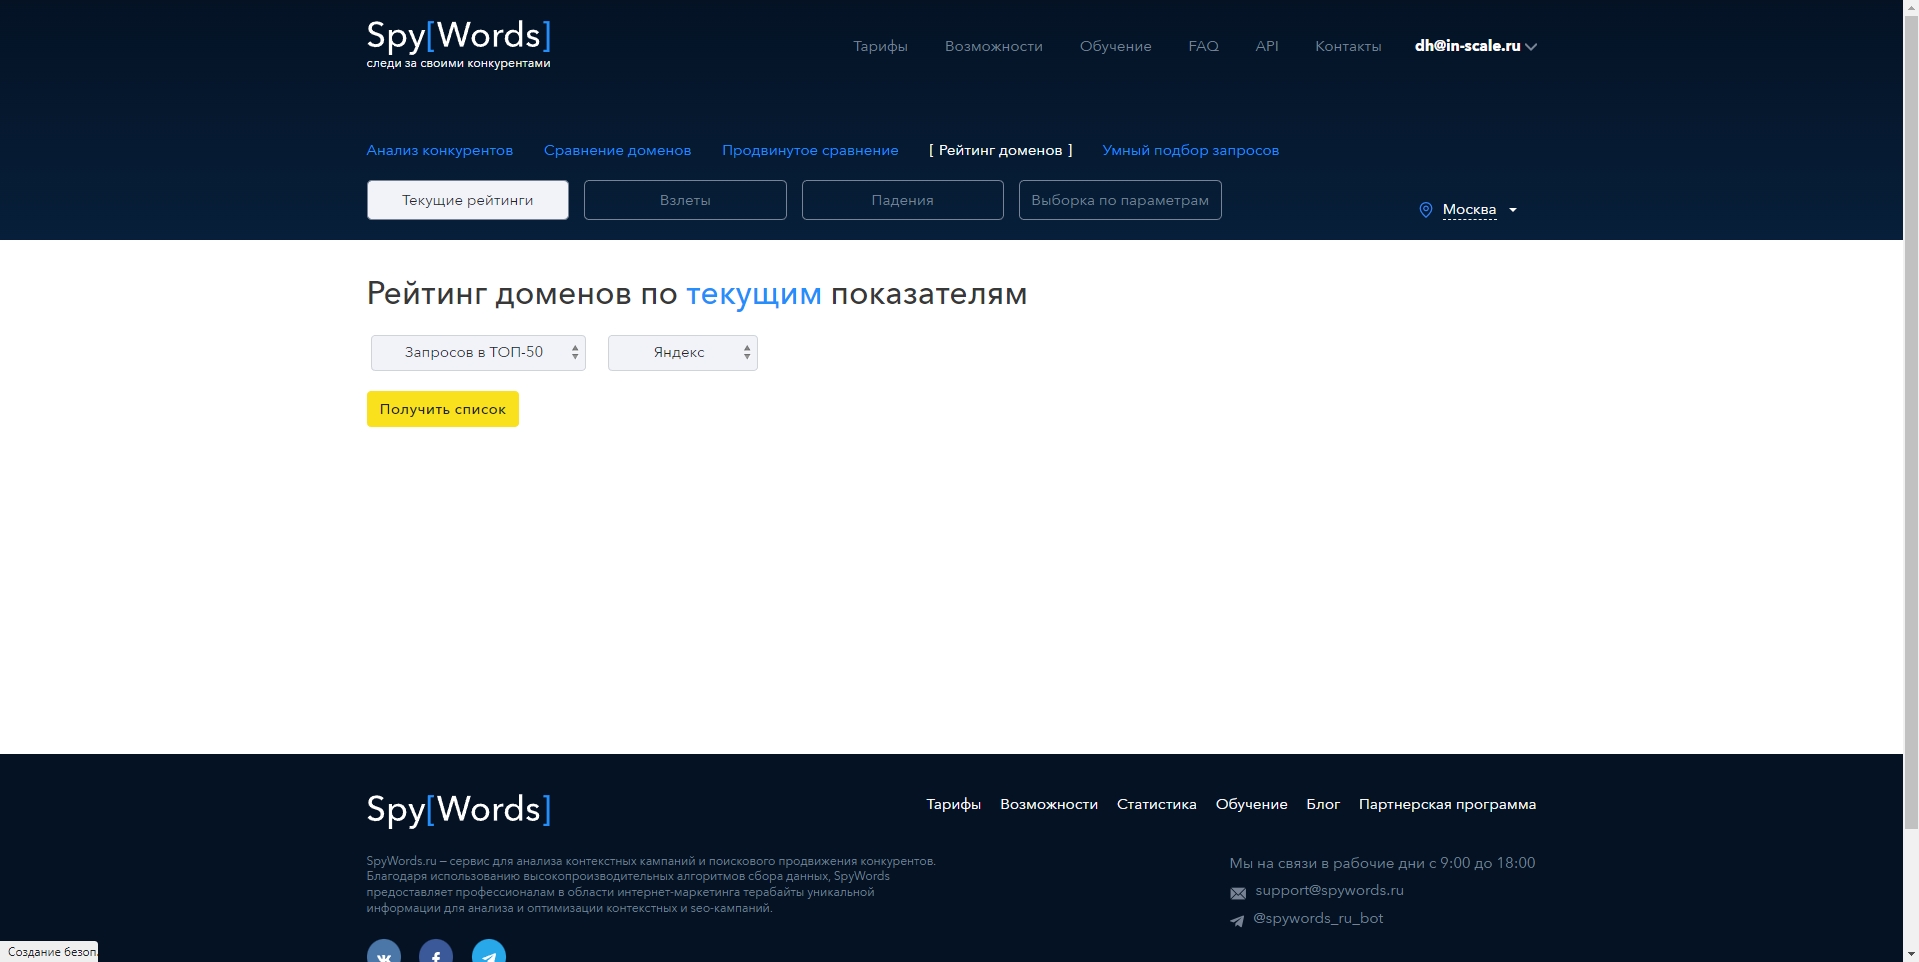The image size is (1919, 962).
Task: Go to Сравнение доменов section
Action: 617,150
